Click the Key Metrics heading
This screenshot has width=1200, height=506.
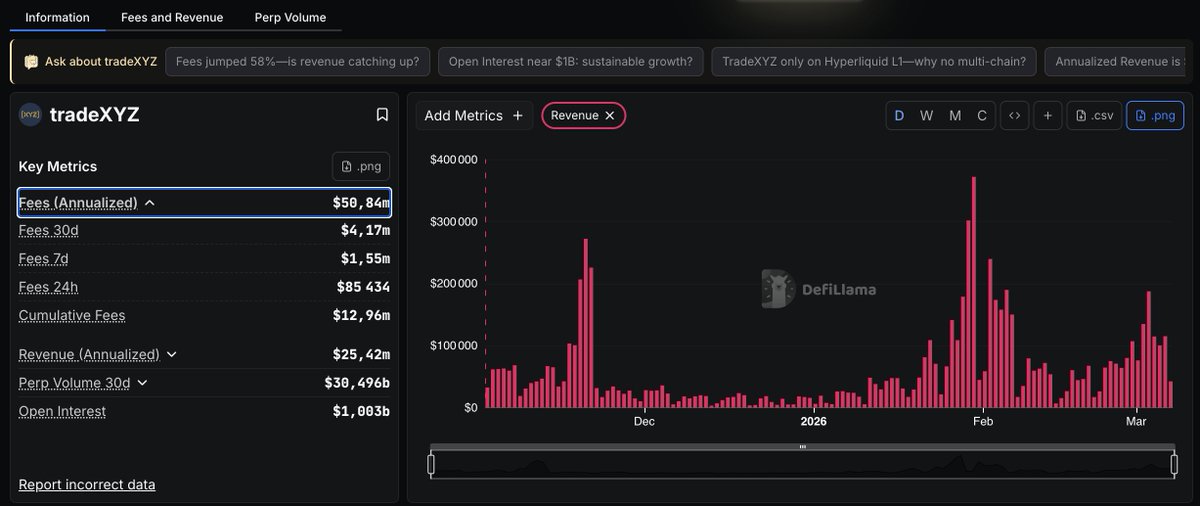tap(58, 166)
